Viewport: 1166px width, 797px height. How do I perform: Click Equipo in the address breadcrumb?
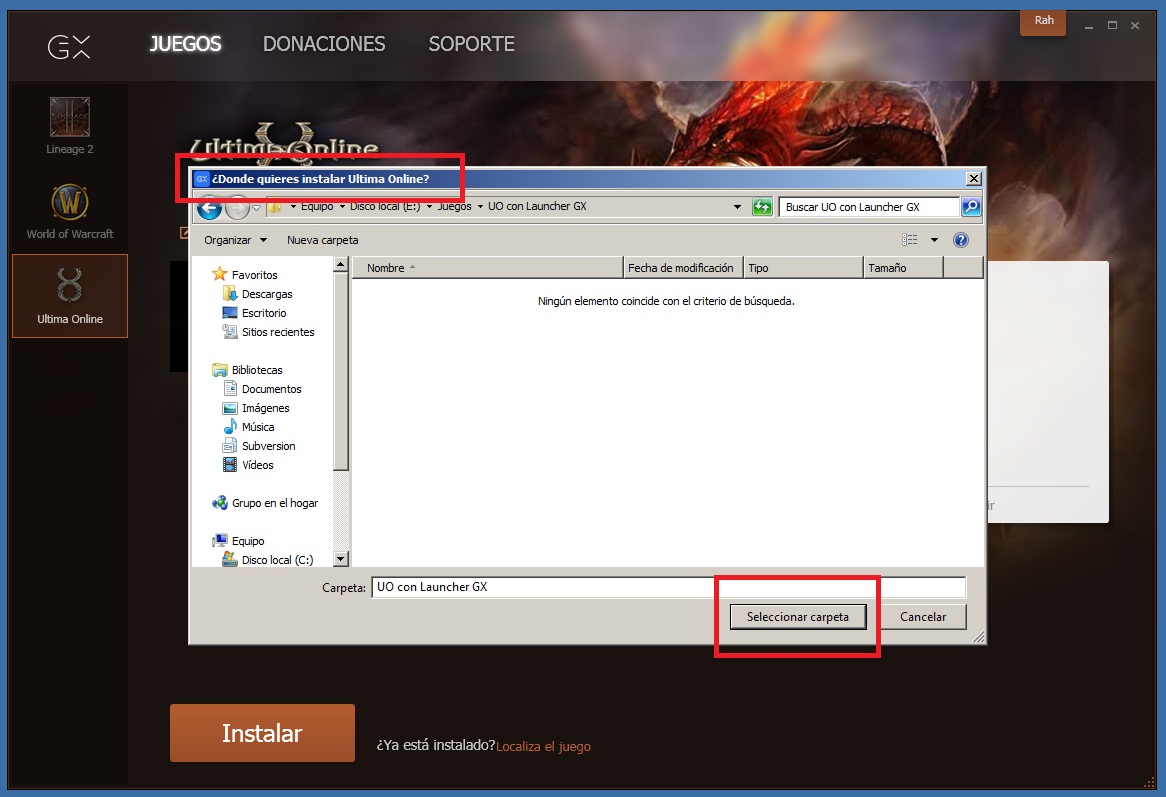click(x=317, y=207)
